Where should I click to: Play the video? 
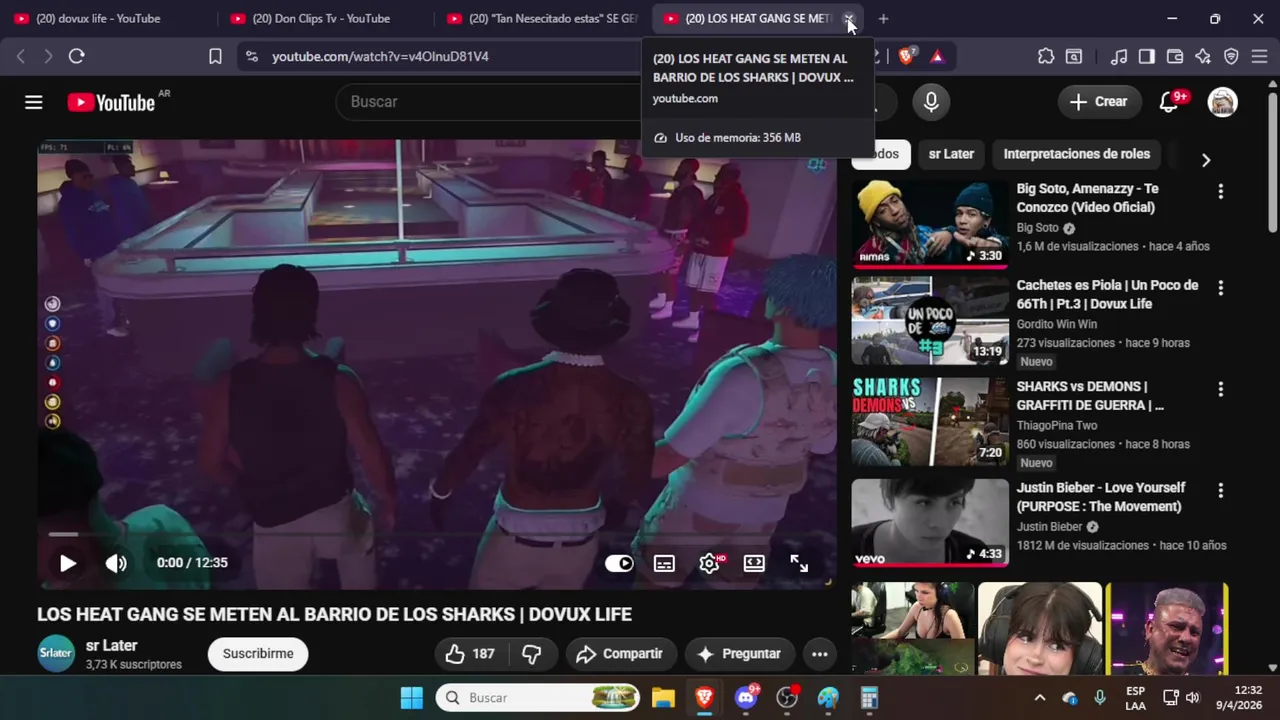tap(68, 563)
